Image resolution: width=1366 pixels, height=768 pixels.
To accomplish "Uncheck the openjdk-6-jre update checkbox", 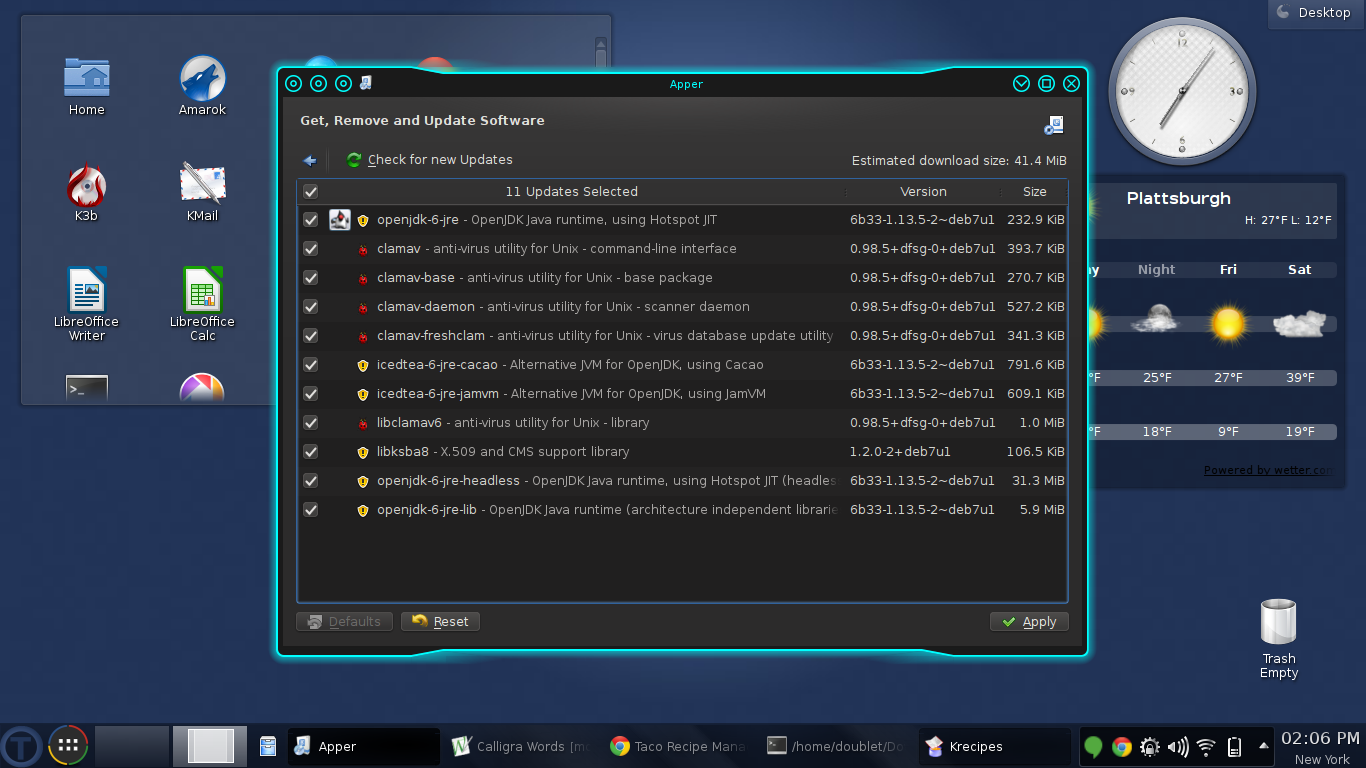I will [311, 220].
